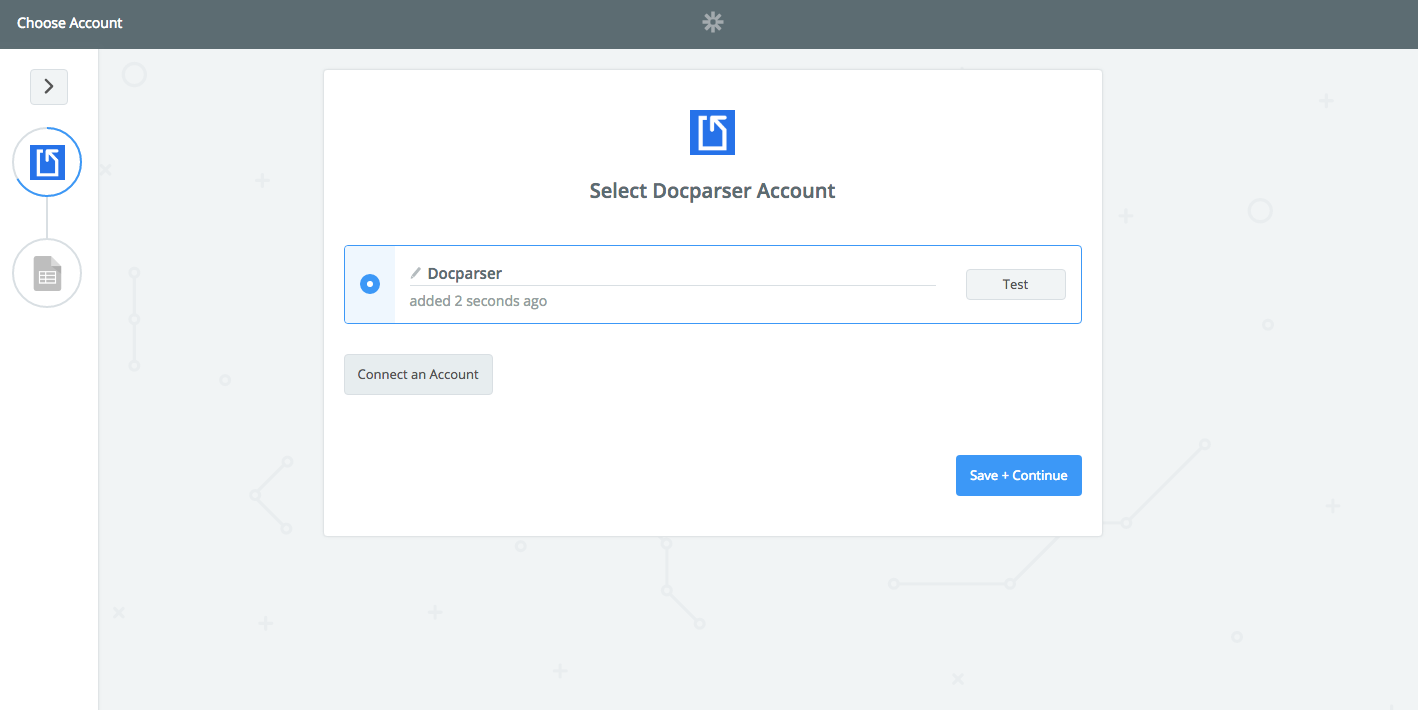Open the spreadsheet action step in sidebar
This screenshot has height=710, width=1418.
[47, 273]
